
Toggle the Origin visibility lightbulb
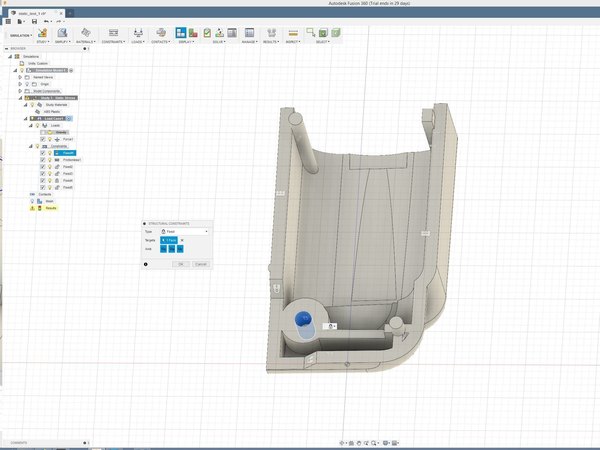click(27, 84)
